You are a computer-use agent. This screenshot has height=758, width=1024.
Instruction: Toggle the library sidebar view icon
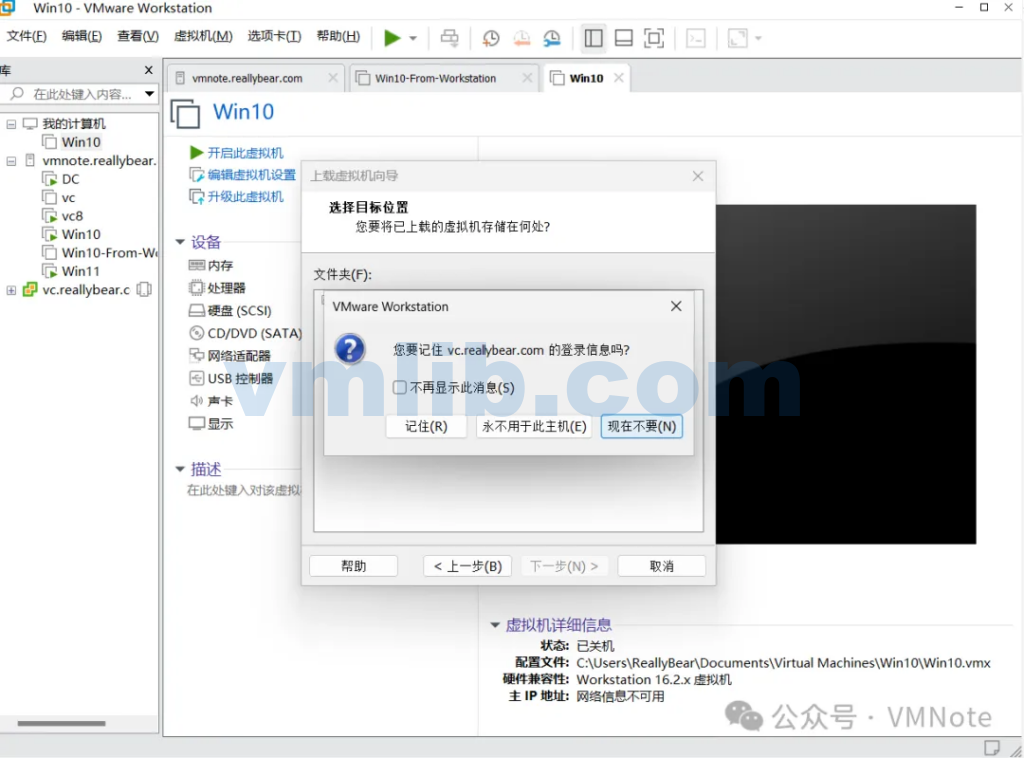593,38
